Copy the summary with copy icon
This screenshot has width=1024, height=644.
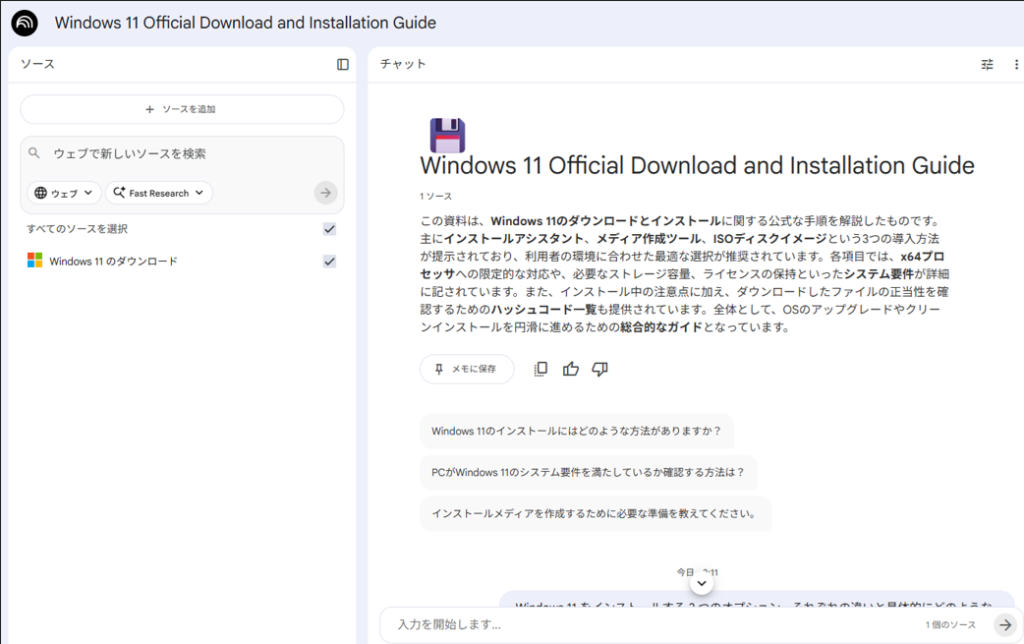click(541, 369)
